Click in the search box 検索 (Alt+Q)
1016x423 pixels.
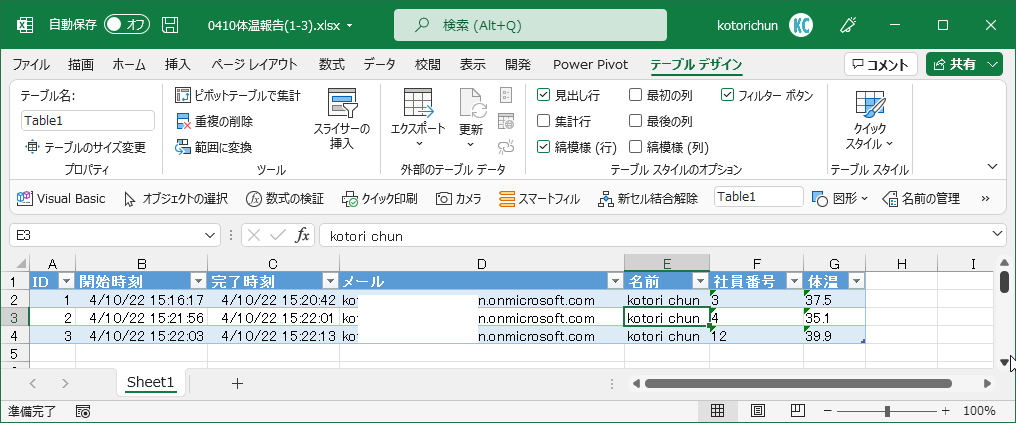(x=530, y=25)
